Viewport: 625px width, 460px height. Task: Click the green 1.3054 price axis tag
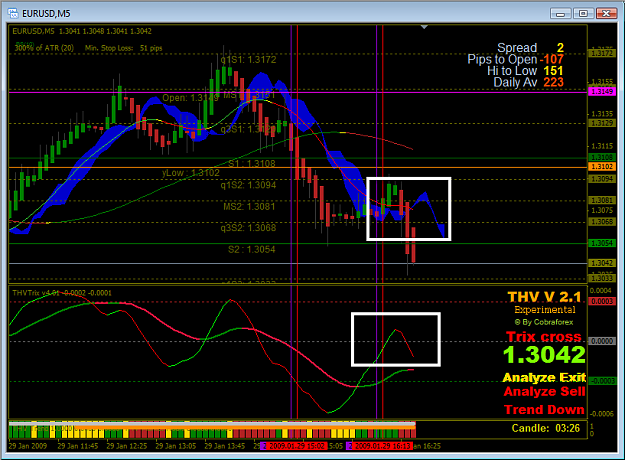[x=602, y=243]
